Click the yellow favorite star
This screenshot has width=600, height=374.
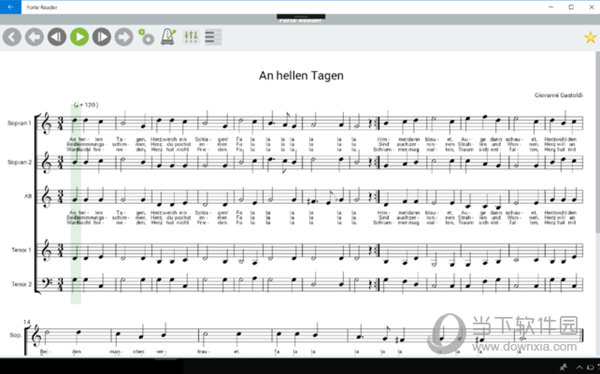(590, 37)
